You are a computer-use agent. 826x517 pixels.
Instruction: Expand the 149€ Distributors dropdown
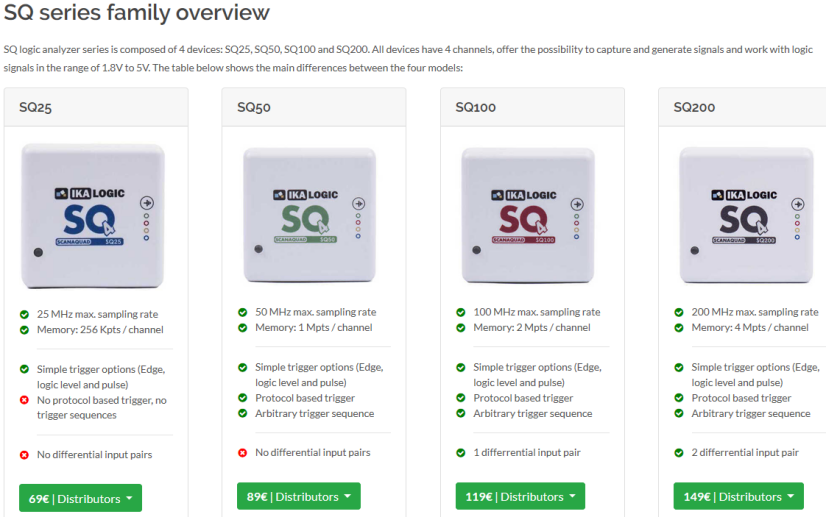[739, 496]
